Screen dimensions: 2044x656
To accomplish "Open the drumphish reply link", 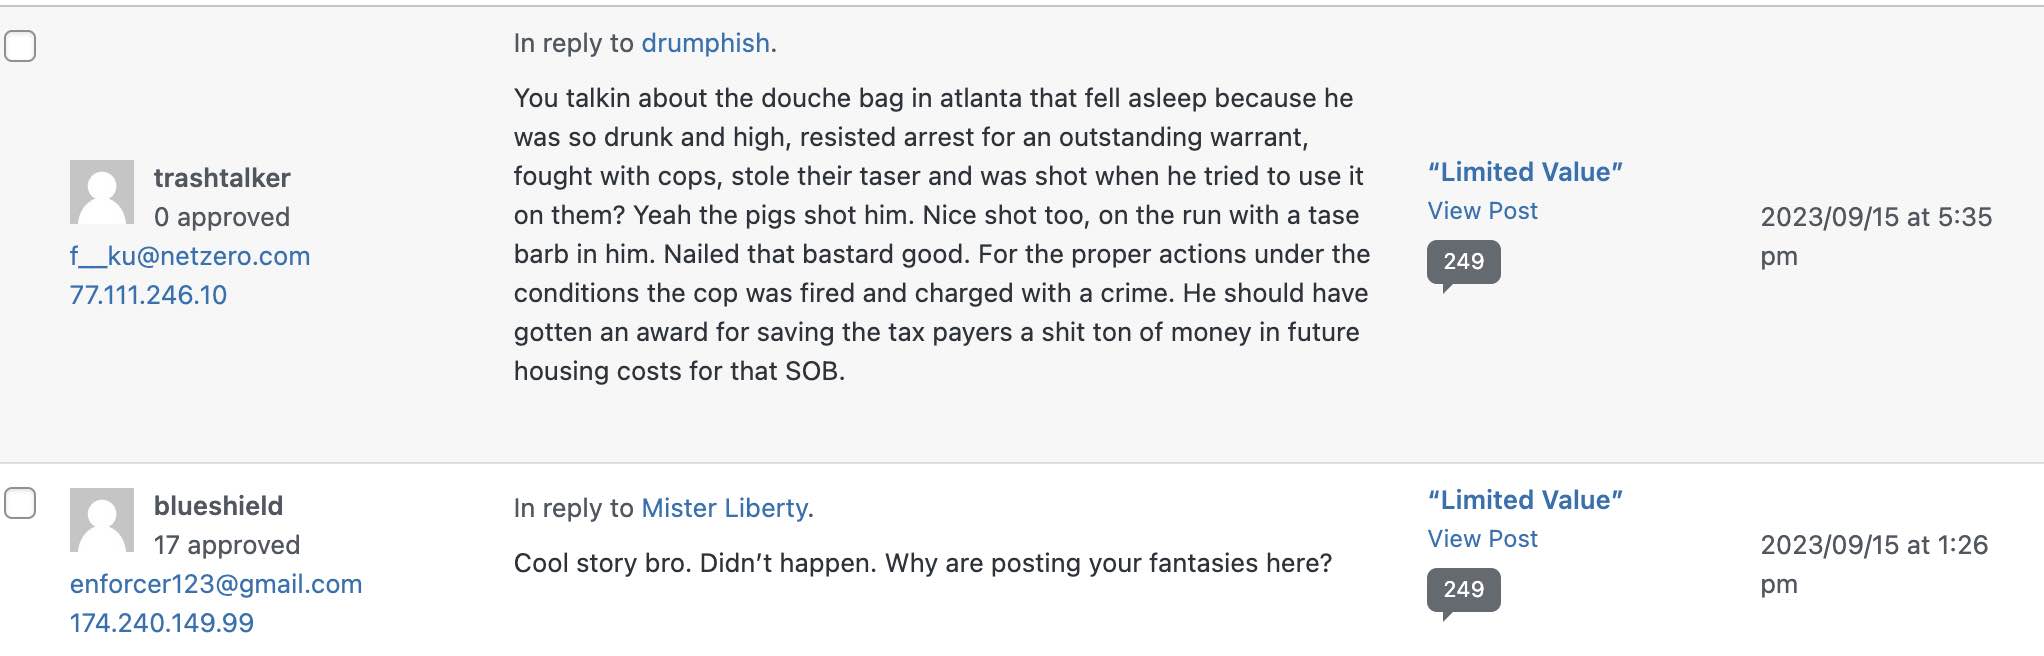I will [705, 43].
